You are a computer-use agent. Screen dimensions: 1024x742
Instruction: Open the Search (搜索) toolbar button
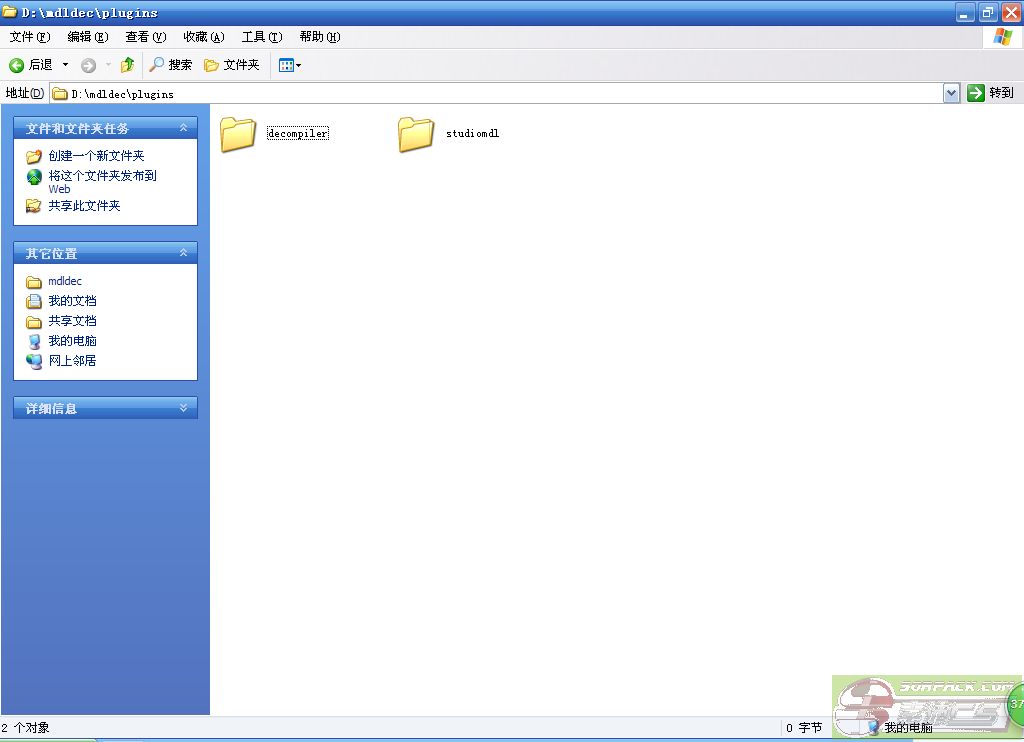pyautogui.click(x=170, y=65)
